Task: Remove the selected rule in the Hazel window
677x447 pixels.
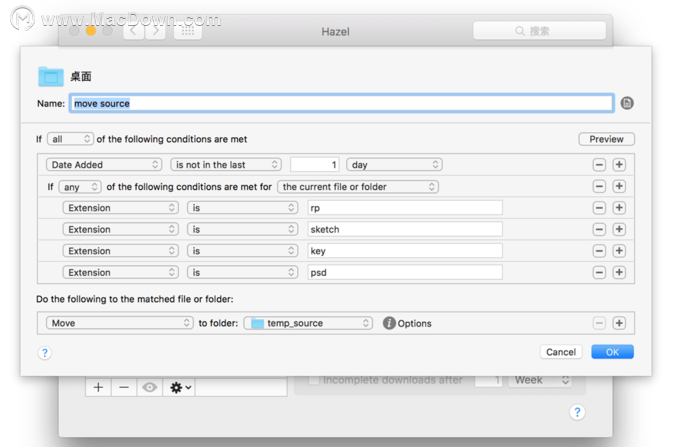Action: click(x=124, y=387)
